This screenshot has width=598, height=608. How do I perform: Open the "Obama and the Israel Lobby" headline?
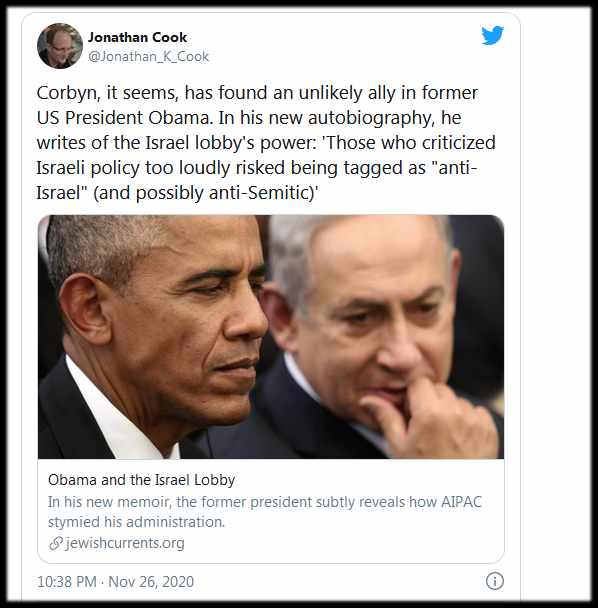pyautogui.click(x=142, y=480)
